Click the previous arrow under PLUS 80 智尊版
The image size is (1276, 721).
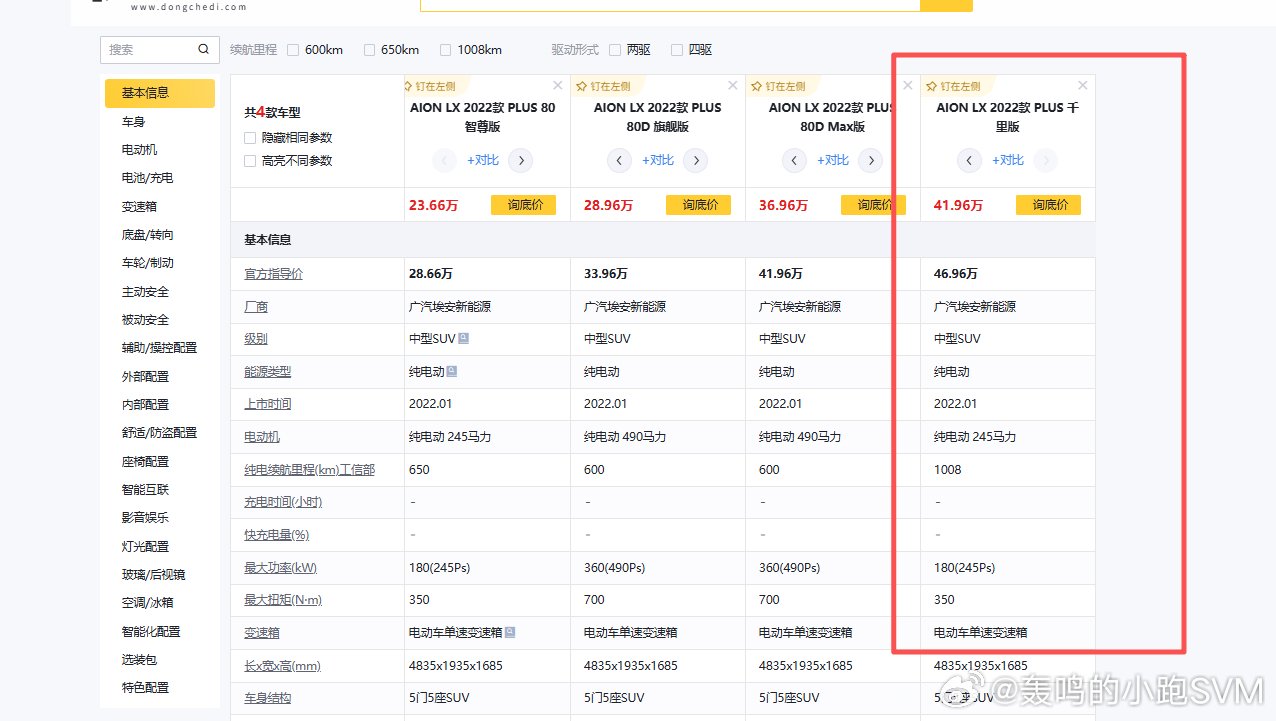[444, 160]
